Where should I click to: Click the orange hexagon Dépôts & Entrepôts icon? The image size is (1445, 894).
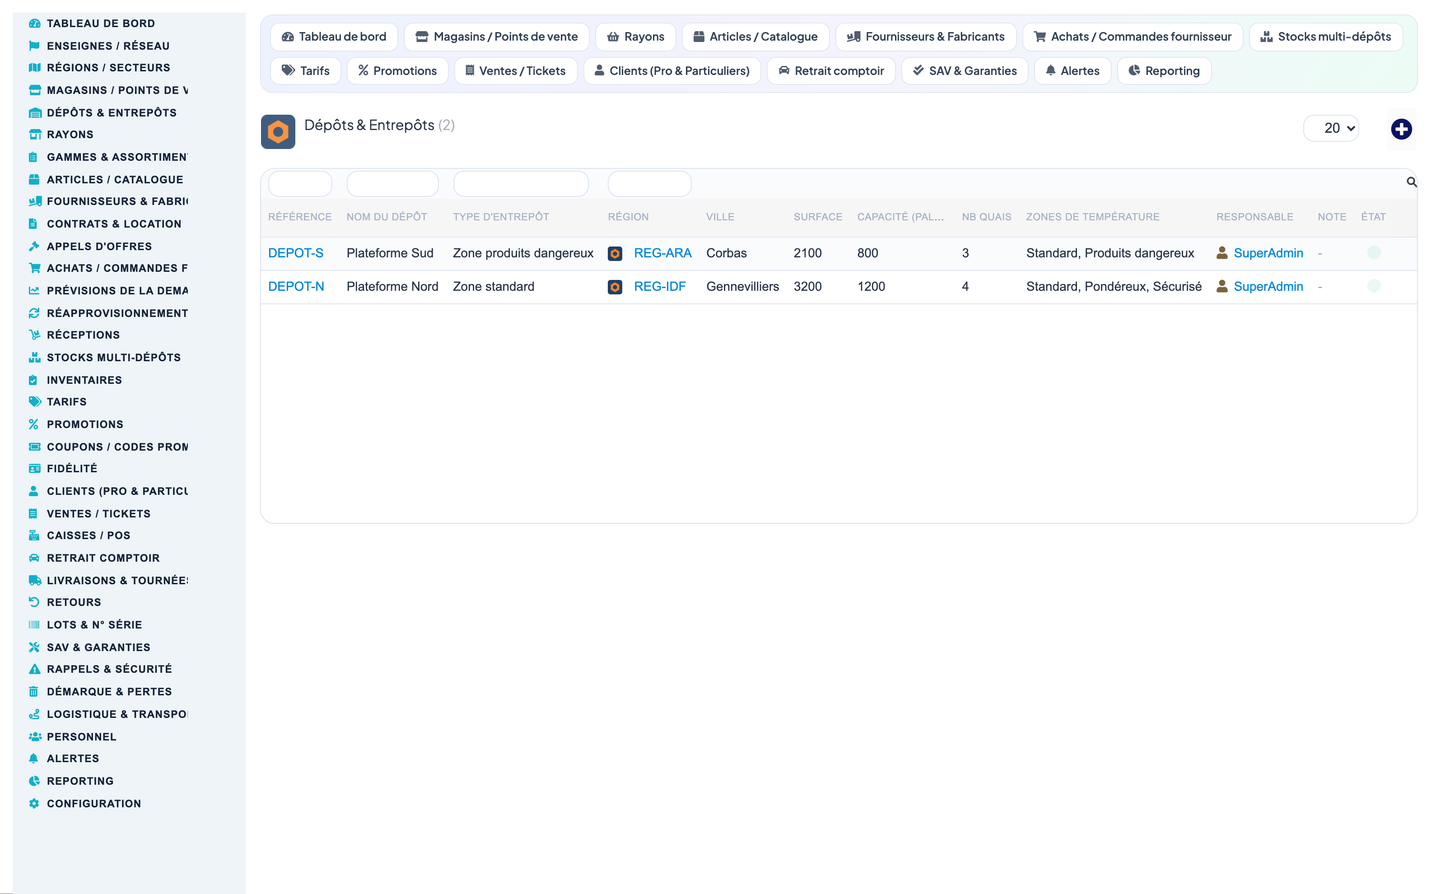coord(278,131)
